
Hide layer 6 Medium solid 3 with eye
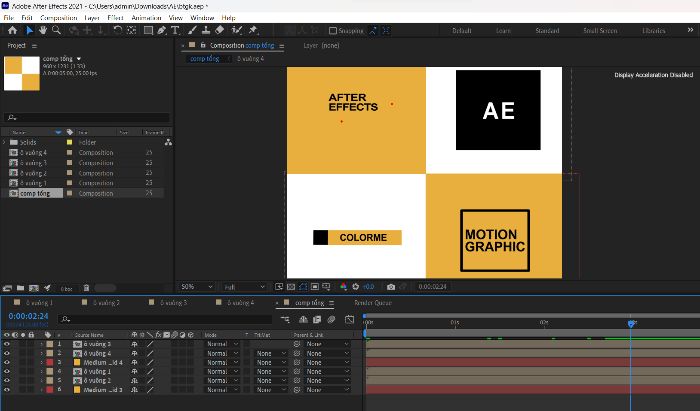(x=7, y=390)
